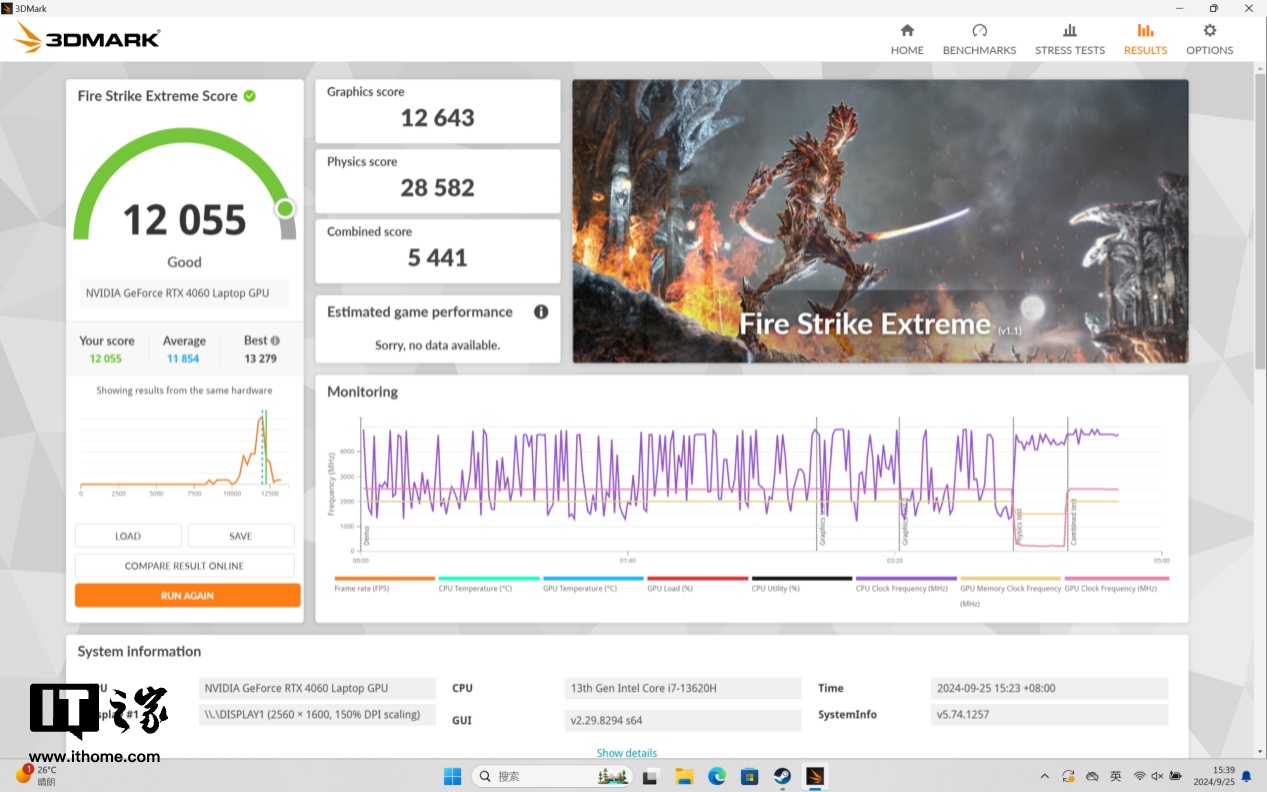Click the RESULTS bar chart icon
This screenshot has width=1267, height=792.
[1145, 31]
